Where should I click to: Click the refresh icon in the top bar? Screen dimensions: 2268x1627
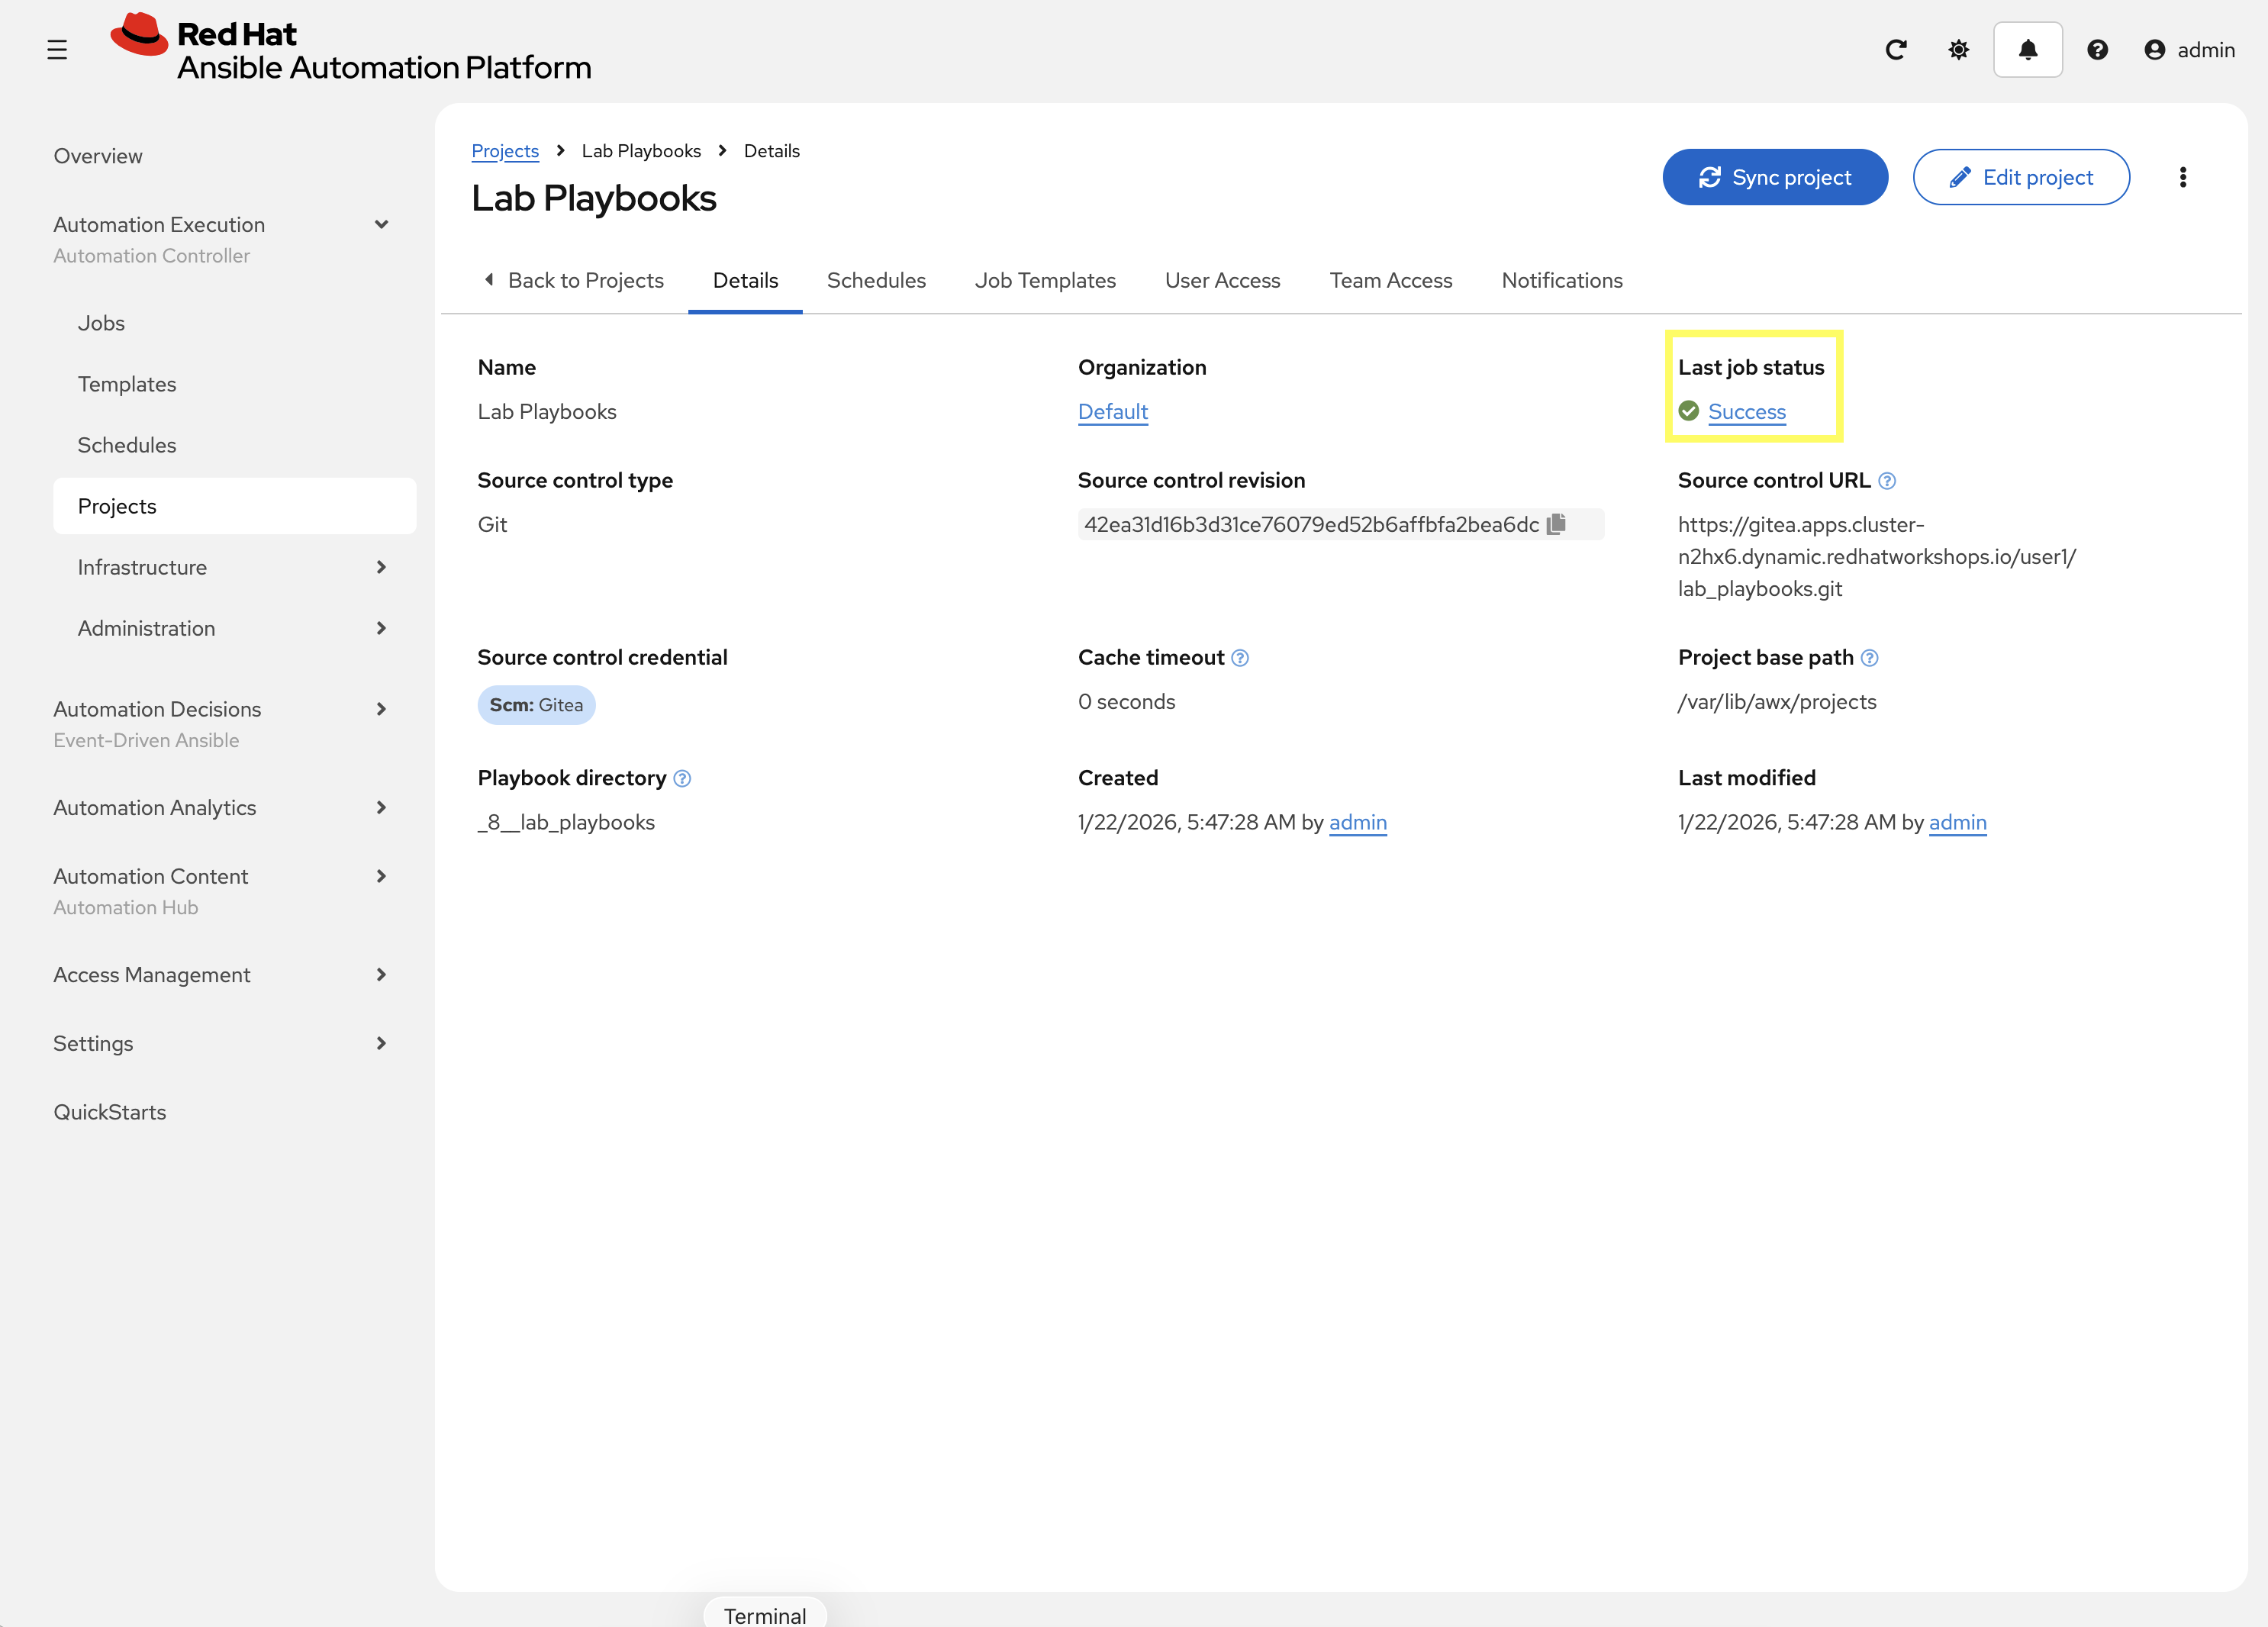1896,49
